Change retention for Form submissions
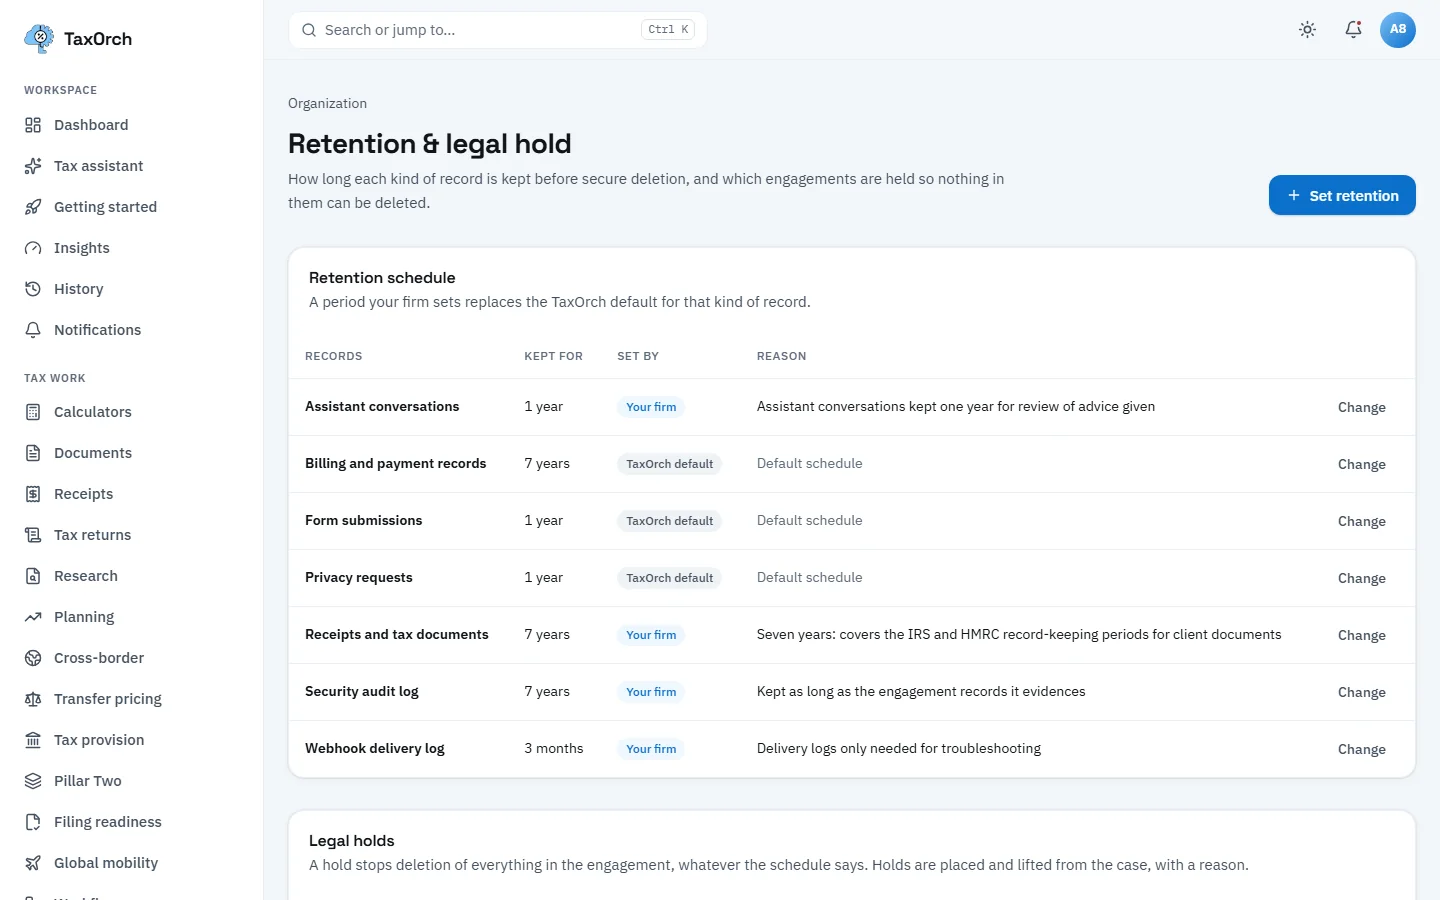1440x900 pixels. click(1362, 521)
